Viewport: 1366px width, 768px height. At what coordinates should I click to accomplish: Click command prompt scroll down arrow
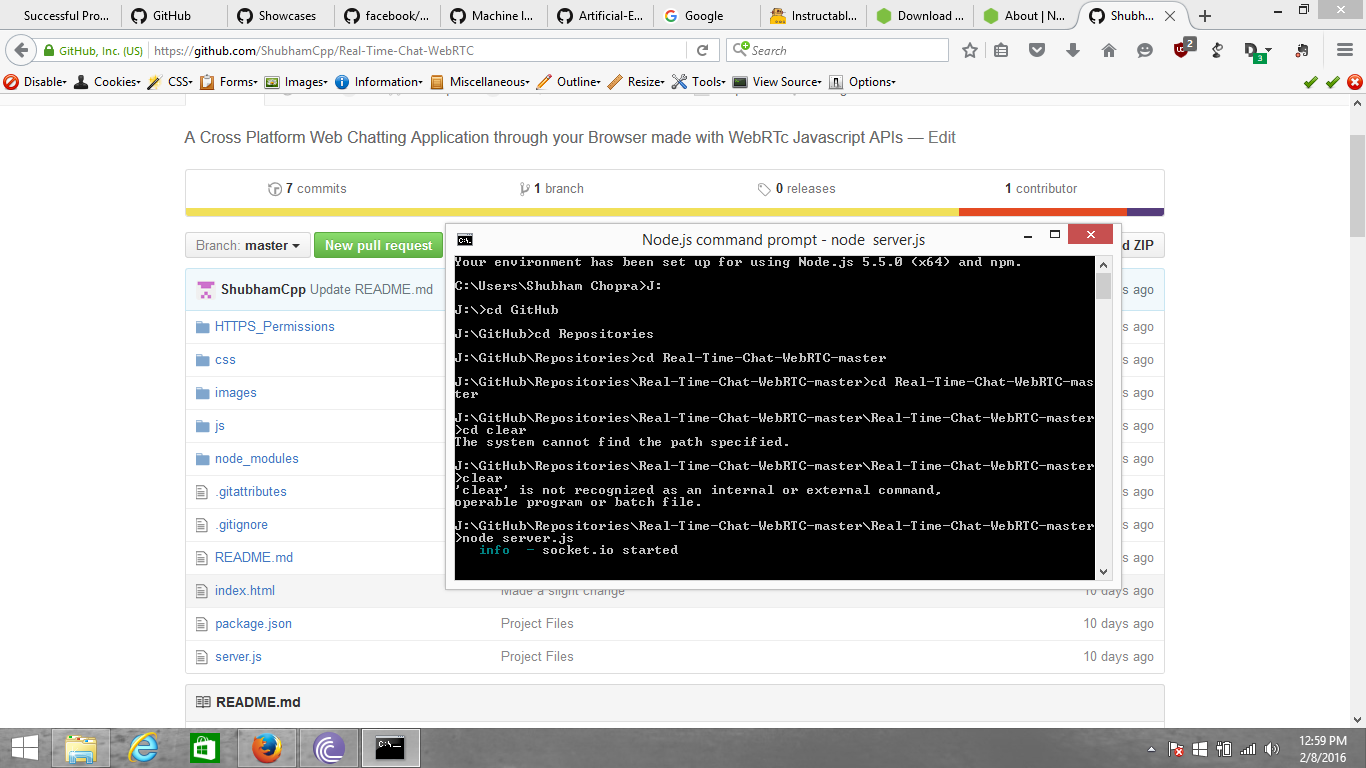[x=1104, y=571]
